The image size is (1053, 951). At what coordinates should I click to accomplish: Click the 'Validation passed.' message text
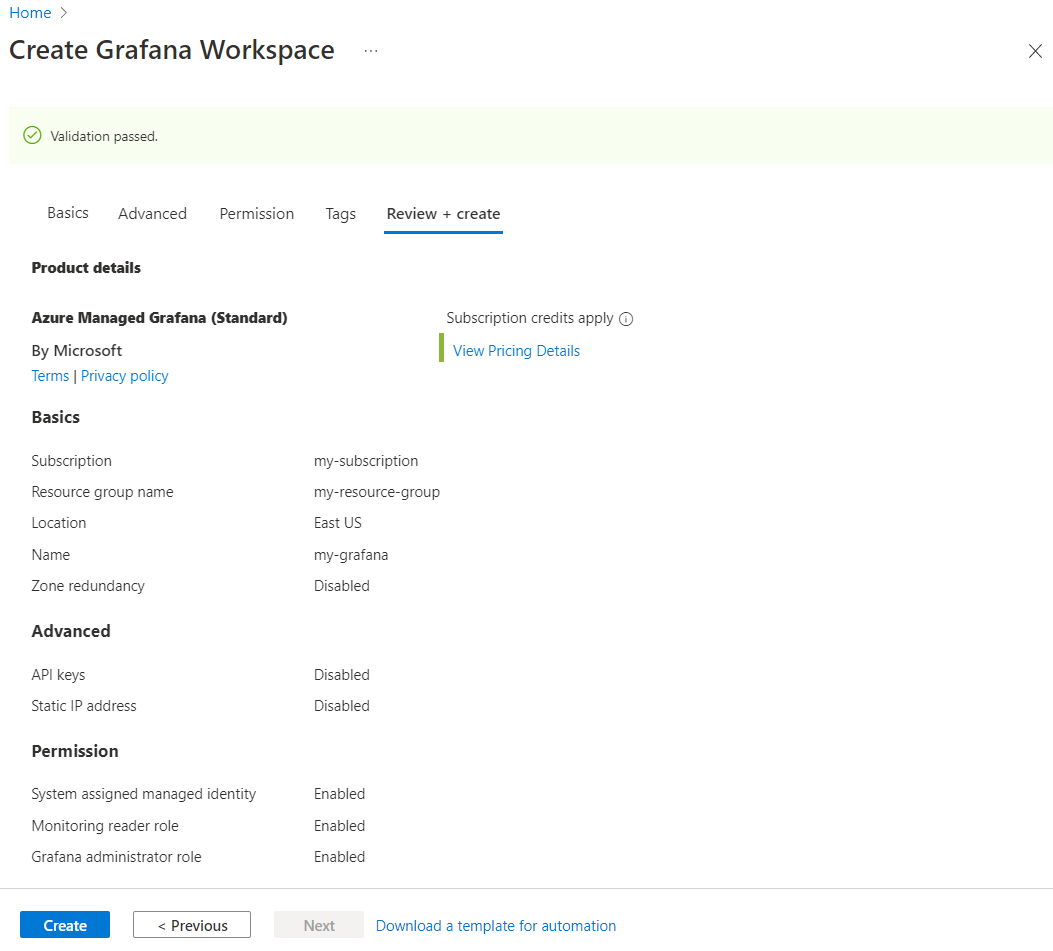104,136
